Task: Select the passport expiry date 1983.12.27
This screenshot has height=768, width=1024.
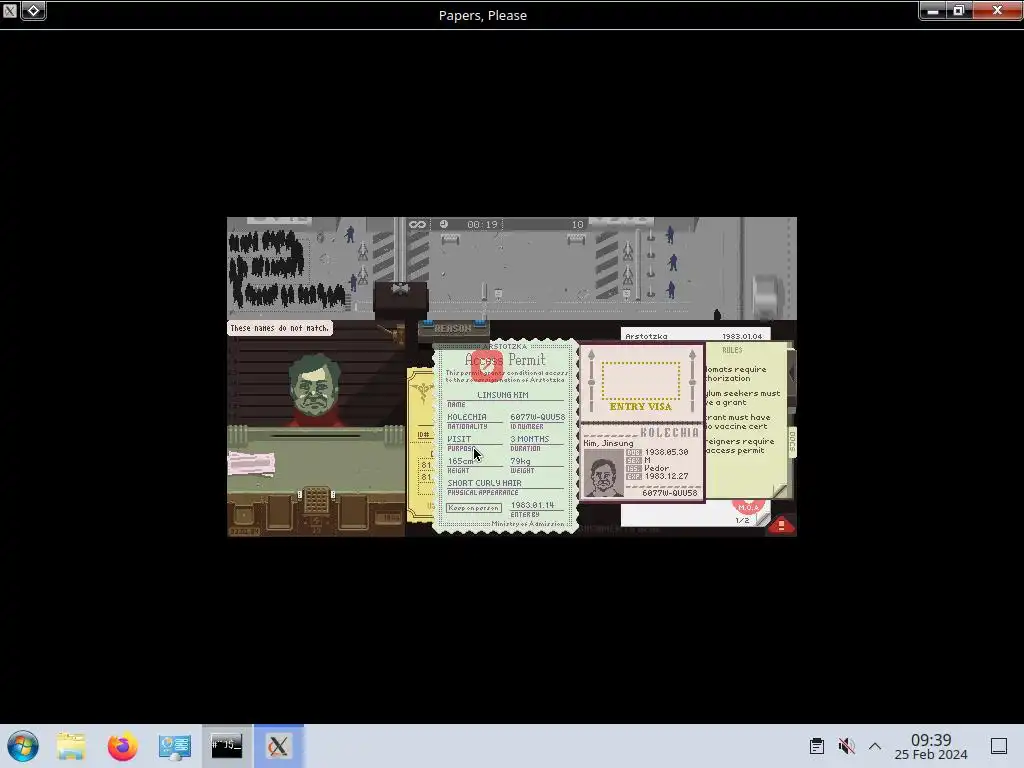Action: [666, 476]
